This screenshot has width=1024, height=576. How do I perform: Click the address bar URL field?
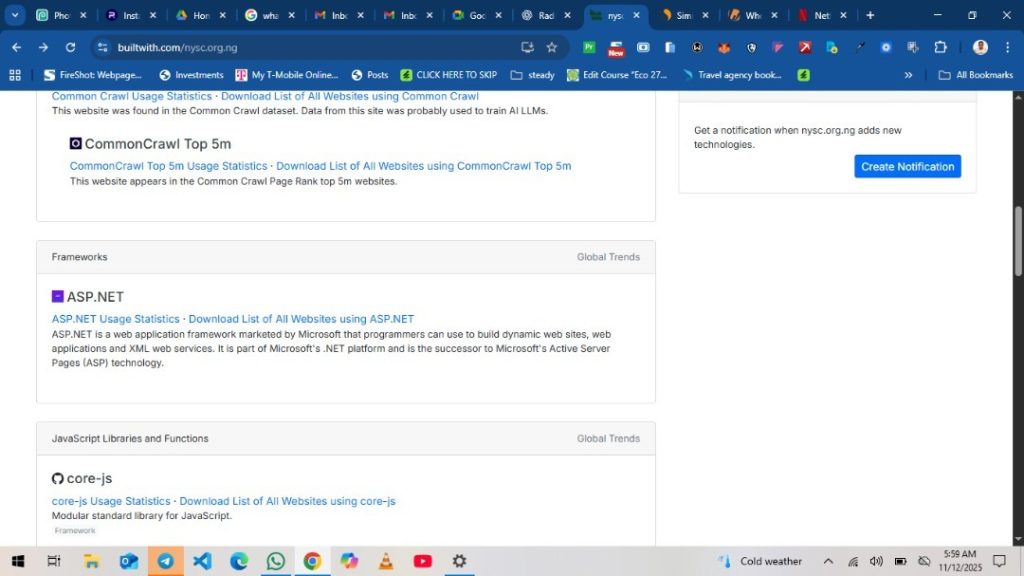pos(300,47)
